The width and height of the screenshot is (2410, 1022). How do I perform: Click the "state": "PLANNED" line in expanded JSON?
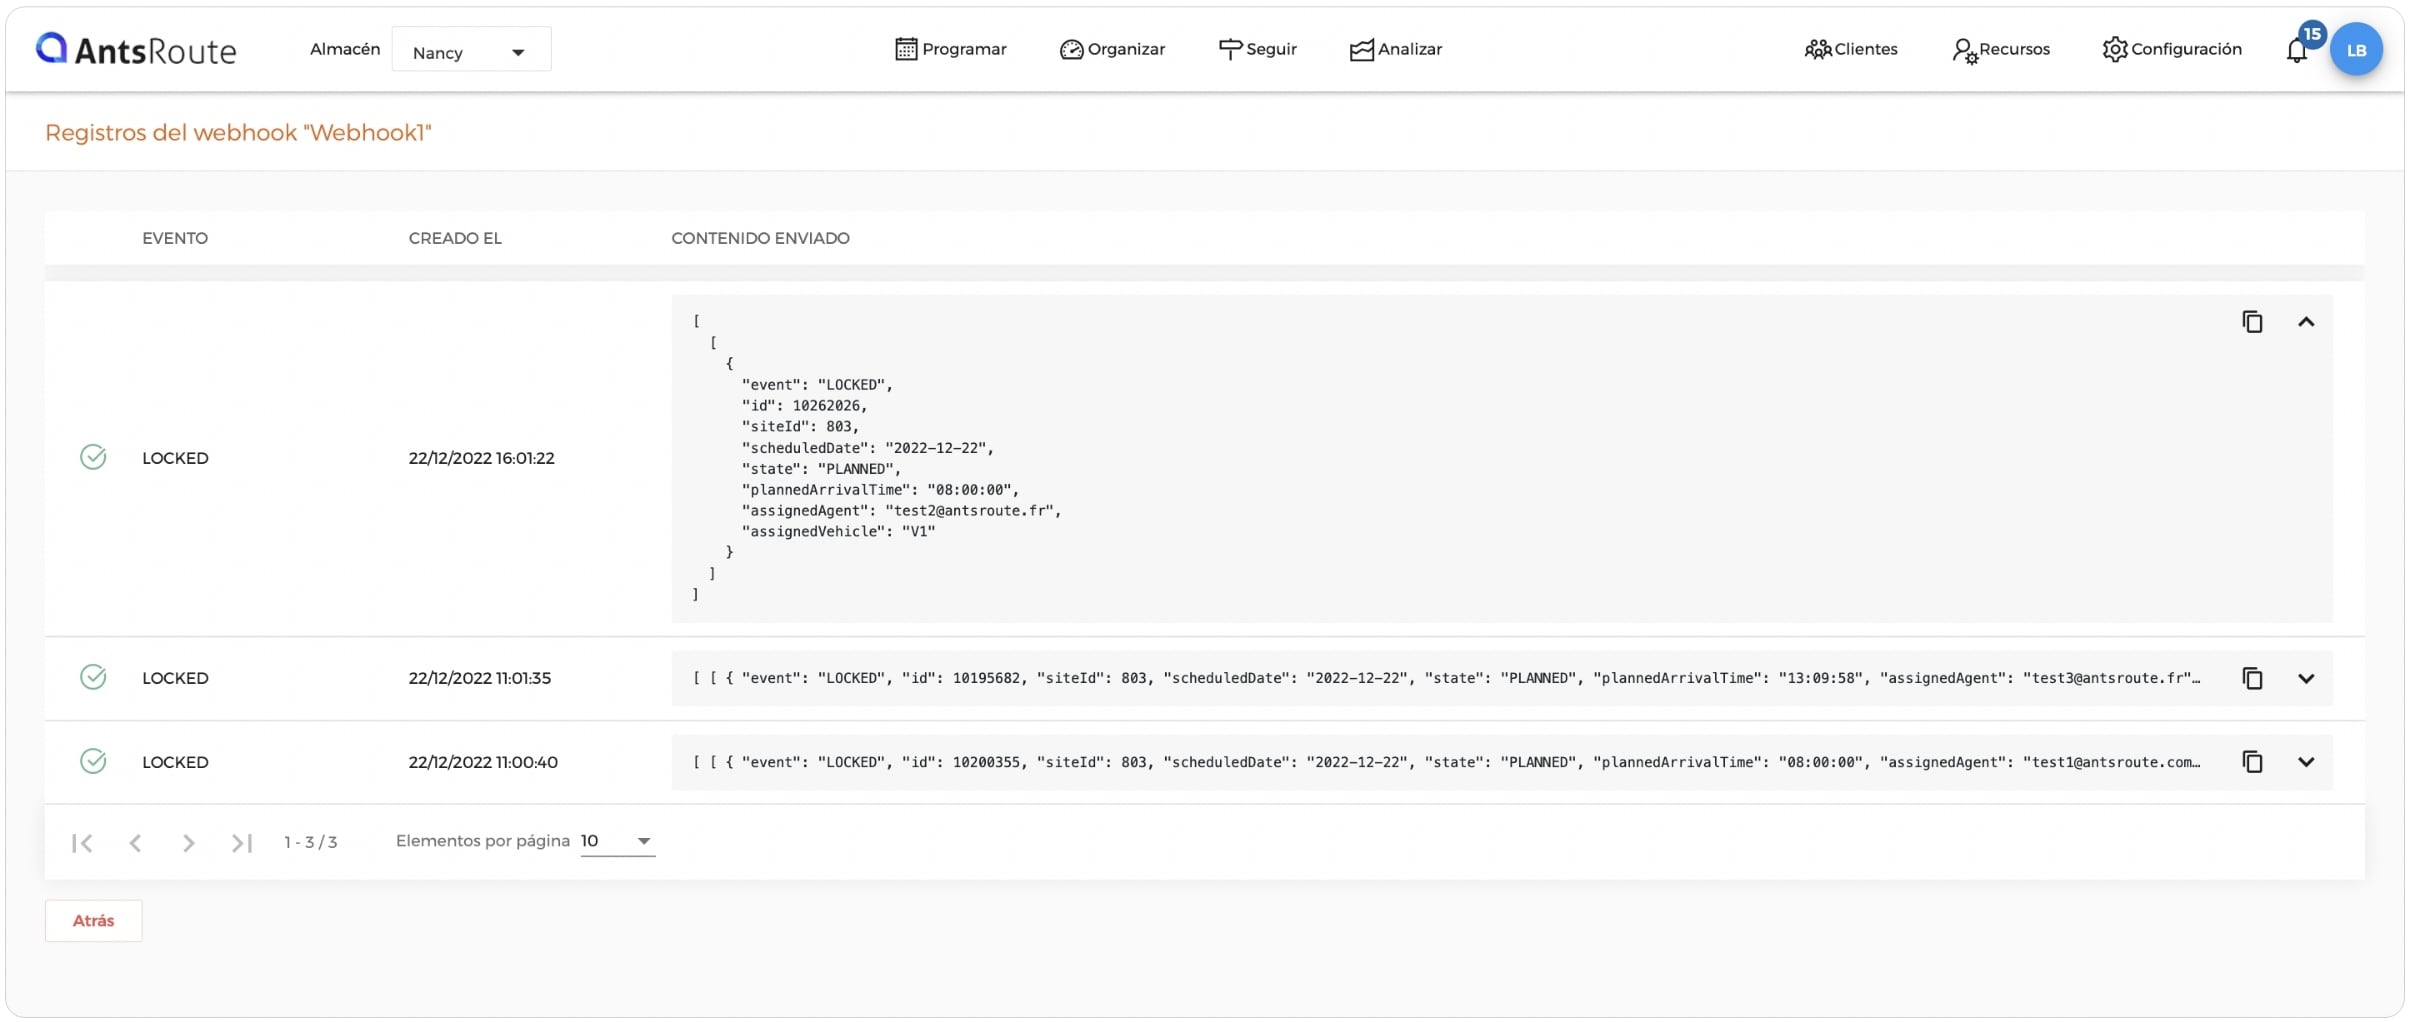coord(821,469)
